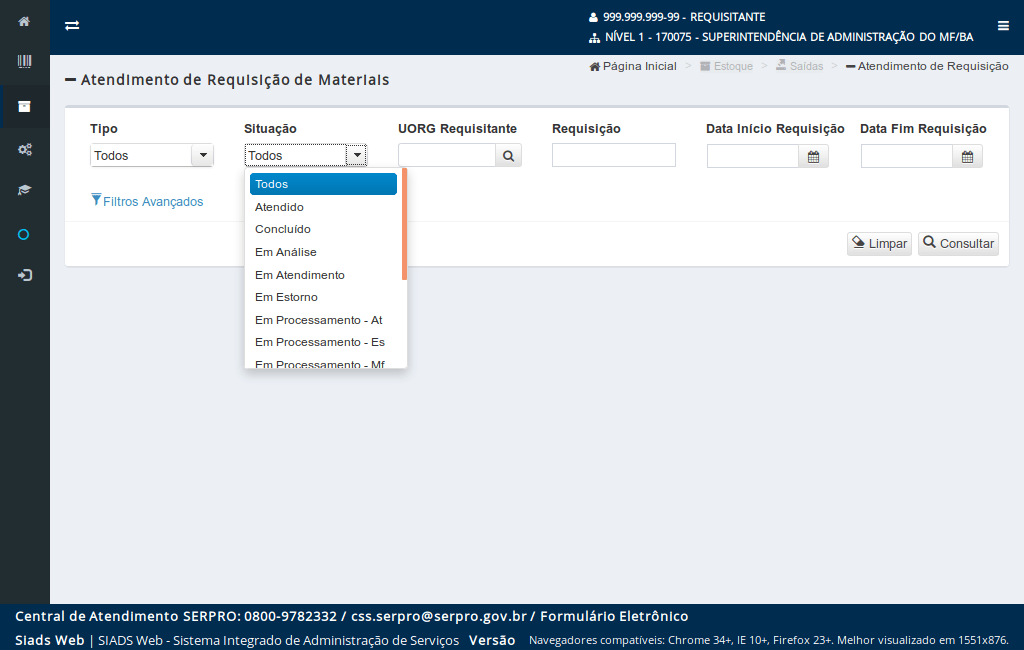This screenshot has width=1024, height=650.
Task: Focus the UORG Requisitante input field
Action: 447,155
